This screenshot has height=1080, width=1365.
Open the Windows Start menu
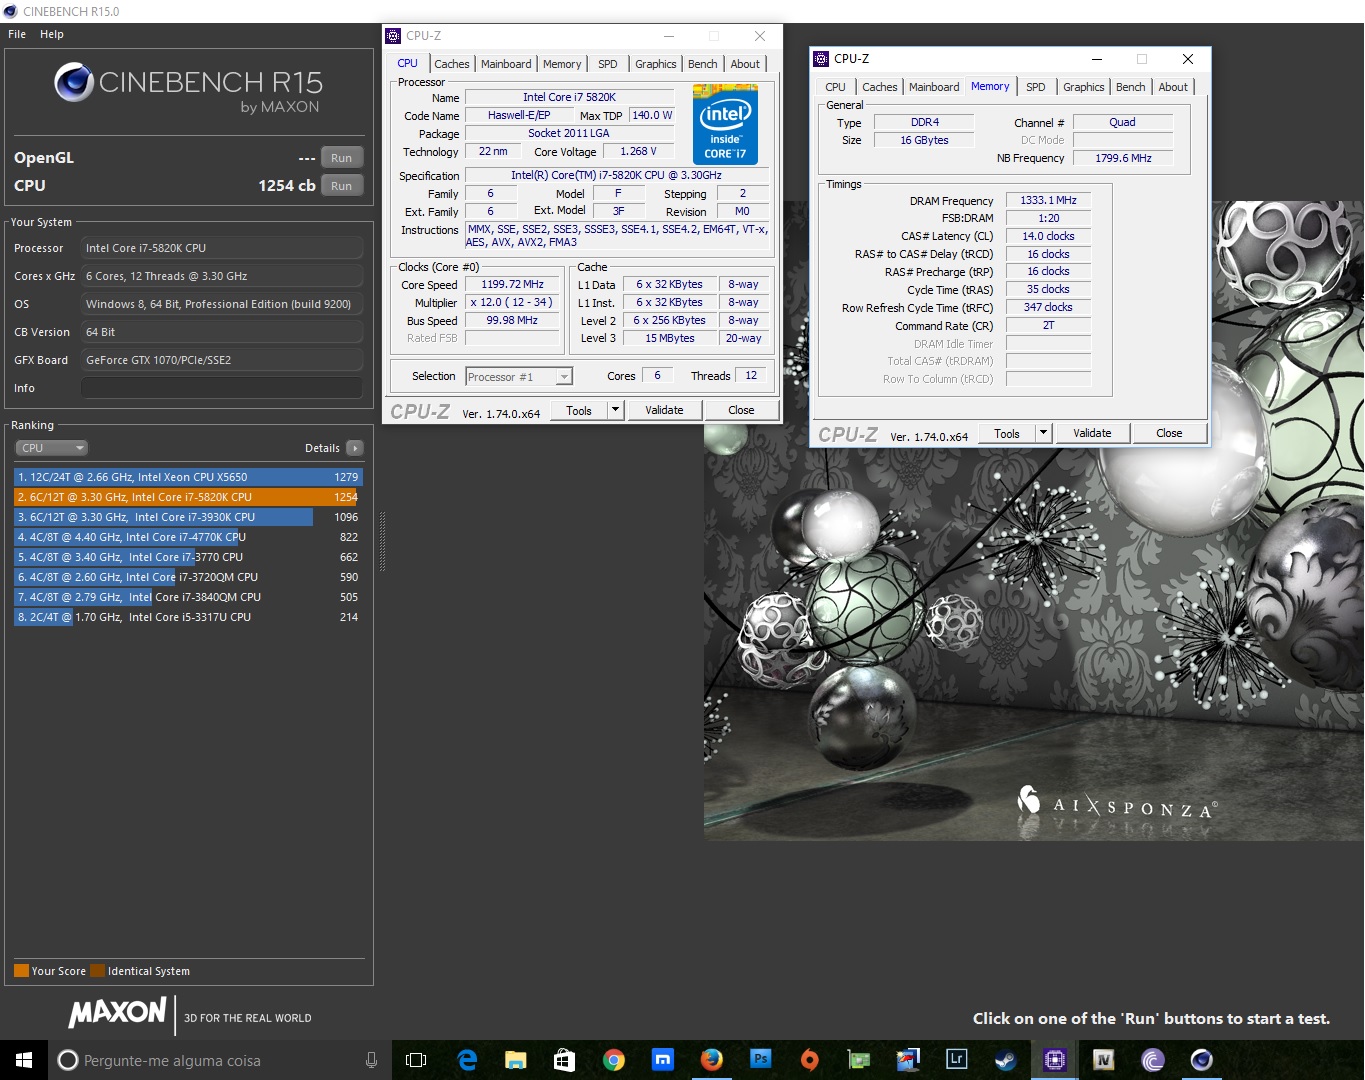click(x=24, y=1060)
